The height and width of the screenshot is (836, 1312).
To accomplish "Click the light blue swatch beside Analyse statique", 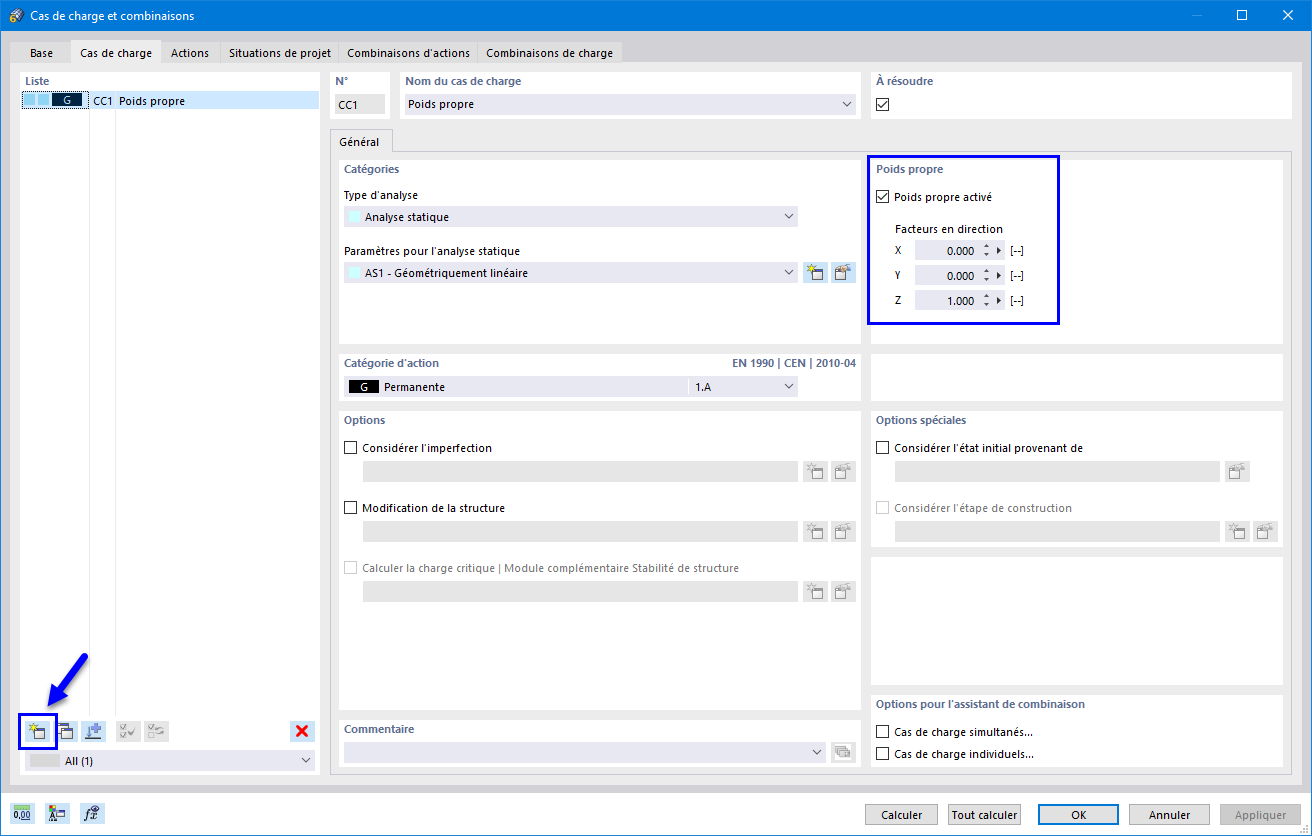I will tap(354, 217).
